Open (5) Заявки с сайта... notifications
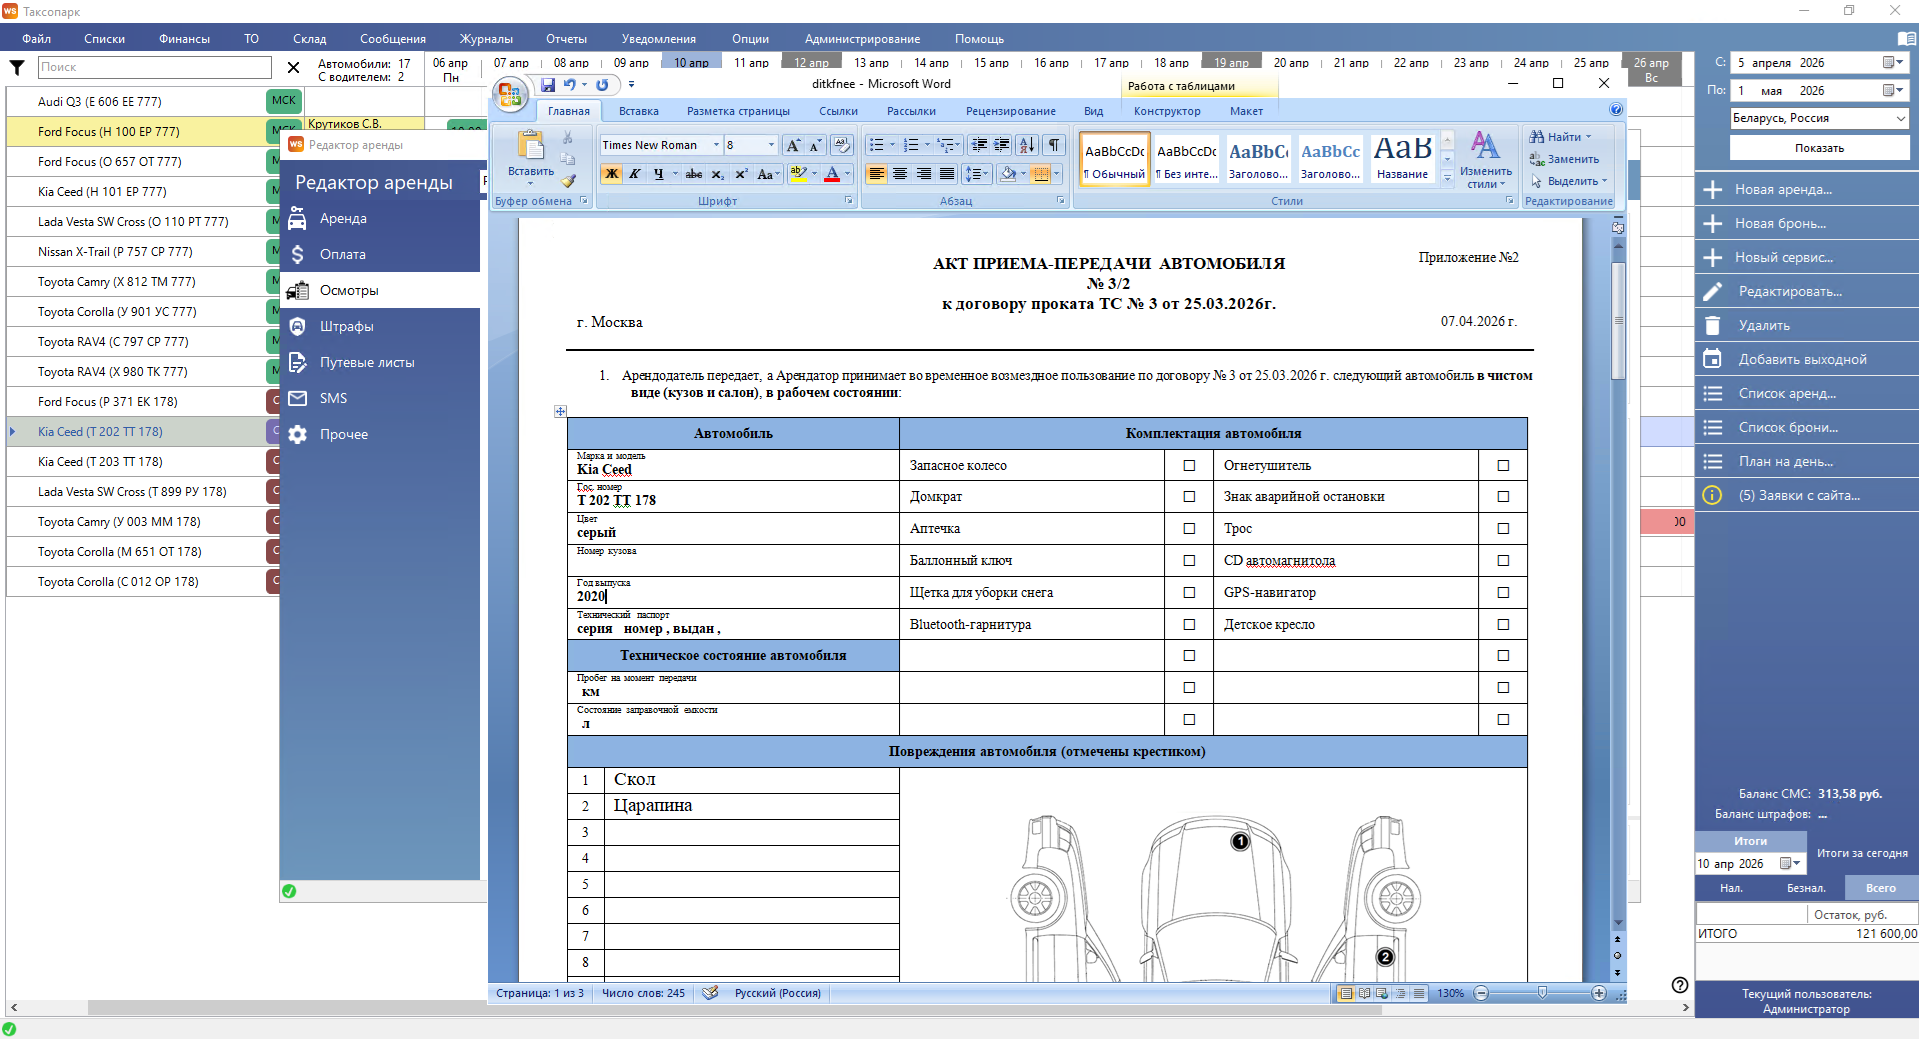Screen dimensions: 1919x1039 [x=1806, y=495]
